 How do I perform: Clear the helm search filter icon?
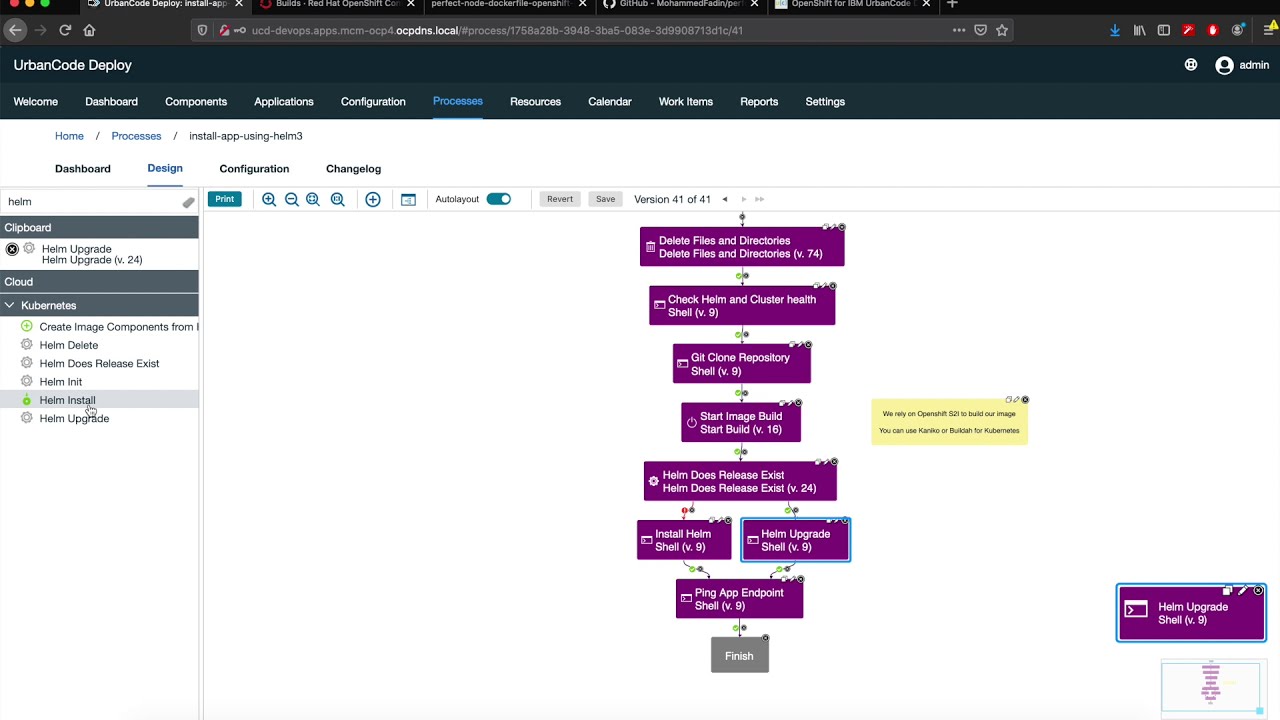[188, 202]
